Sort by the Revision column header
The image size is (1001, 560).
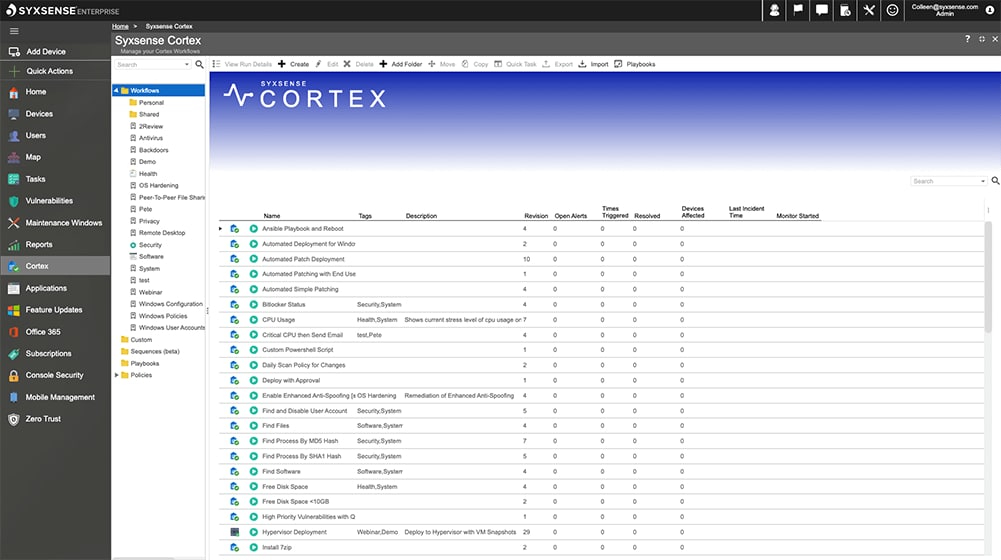(x=536, y=216)
